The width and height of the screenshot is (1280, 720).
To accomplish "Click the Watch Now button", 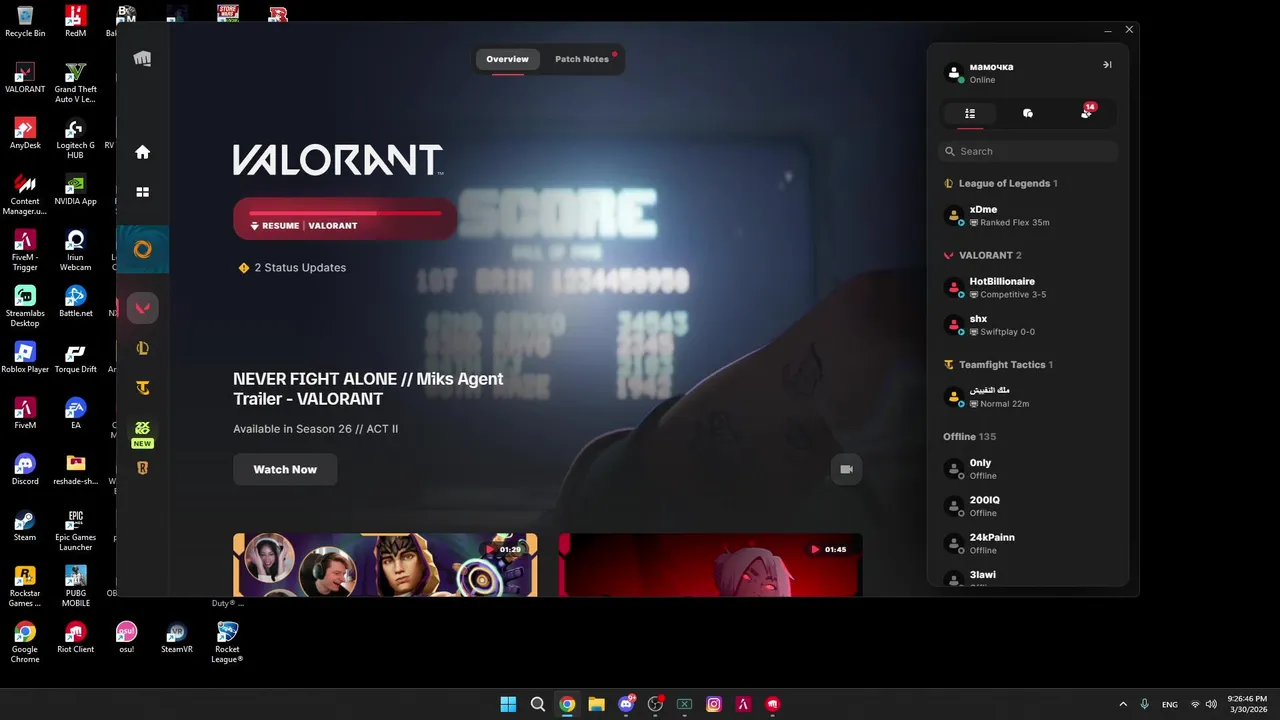I will pos(285,469).
